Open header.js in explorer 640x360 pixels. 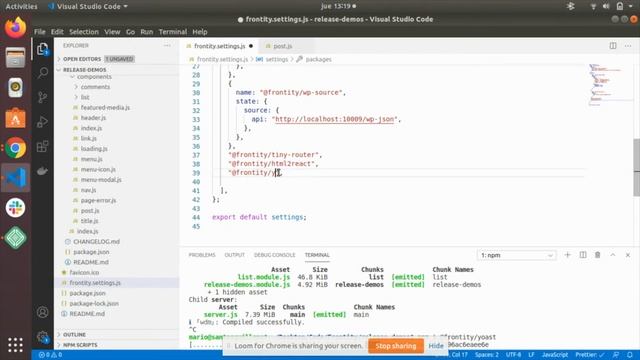coord(93,118)
